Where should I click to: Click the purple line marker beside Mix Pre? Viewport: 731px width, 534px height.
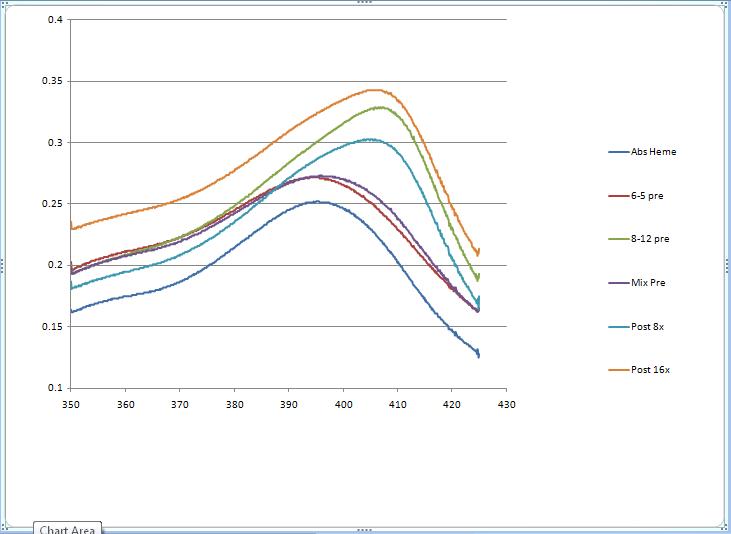(x=618, y=283)
